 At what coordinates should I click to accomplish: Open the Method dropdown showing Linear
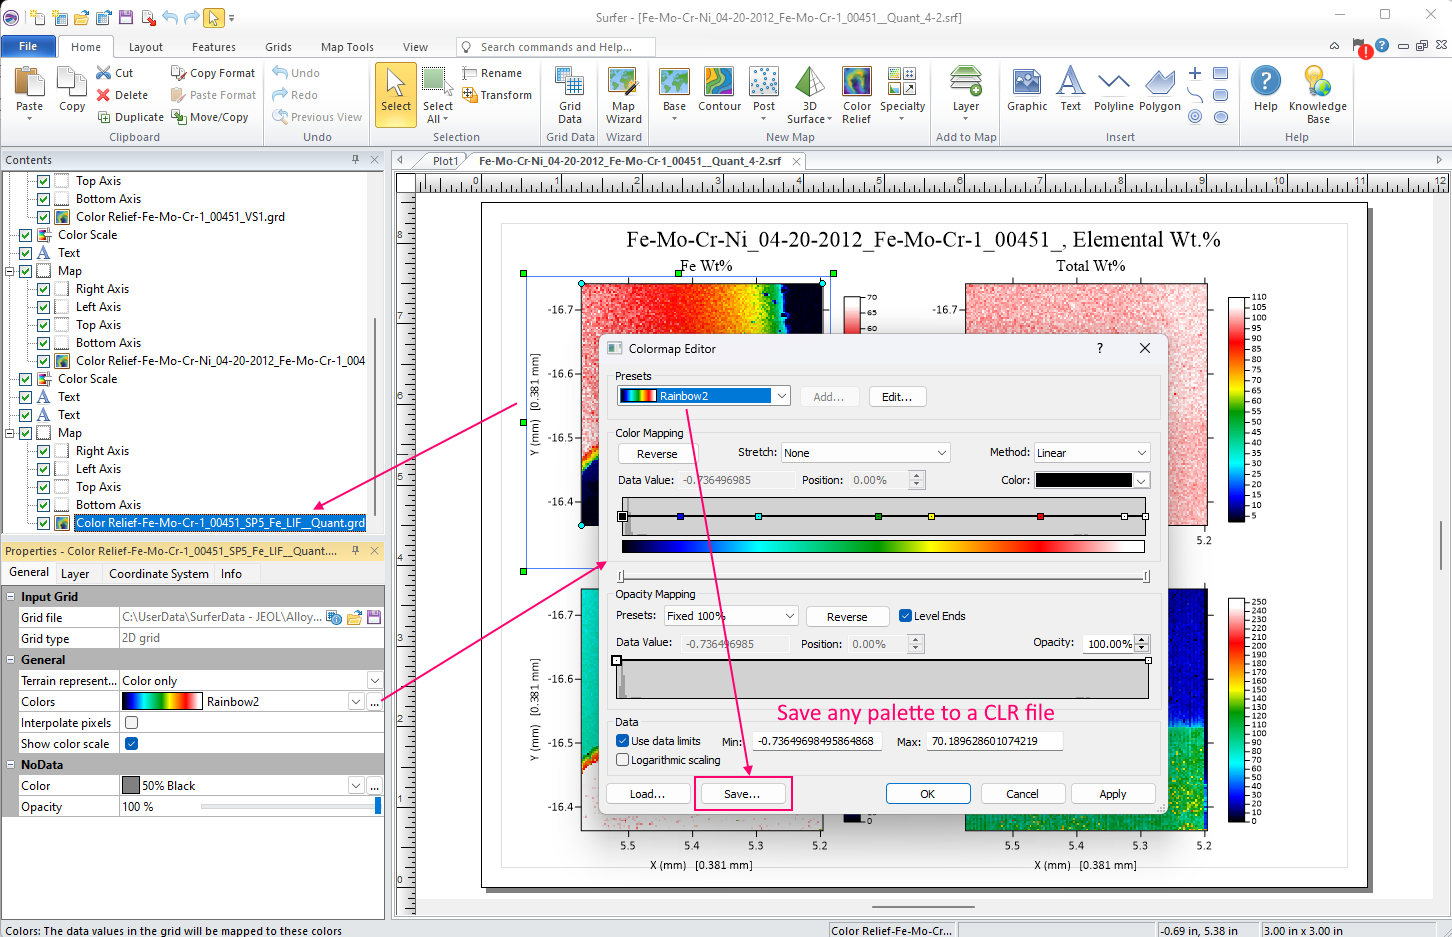[1092, 453]
